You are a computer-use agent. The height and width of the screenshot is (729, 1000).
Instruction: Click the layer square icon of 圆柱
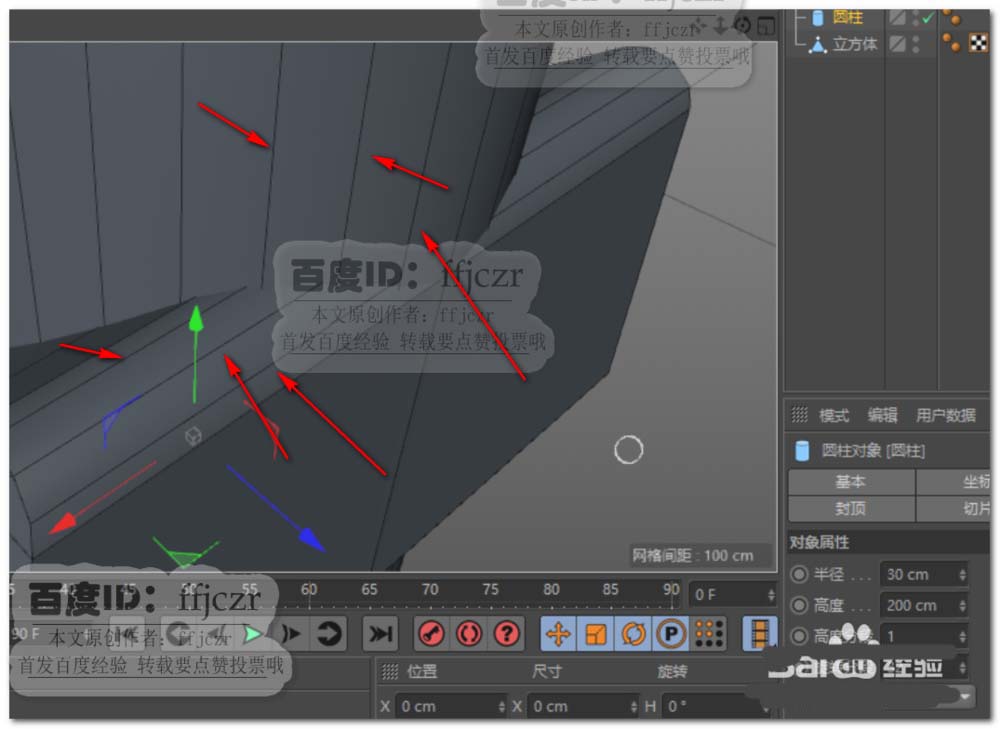pyautogui.click(x=897, y=17)
